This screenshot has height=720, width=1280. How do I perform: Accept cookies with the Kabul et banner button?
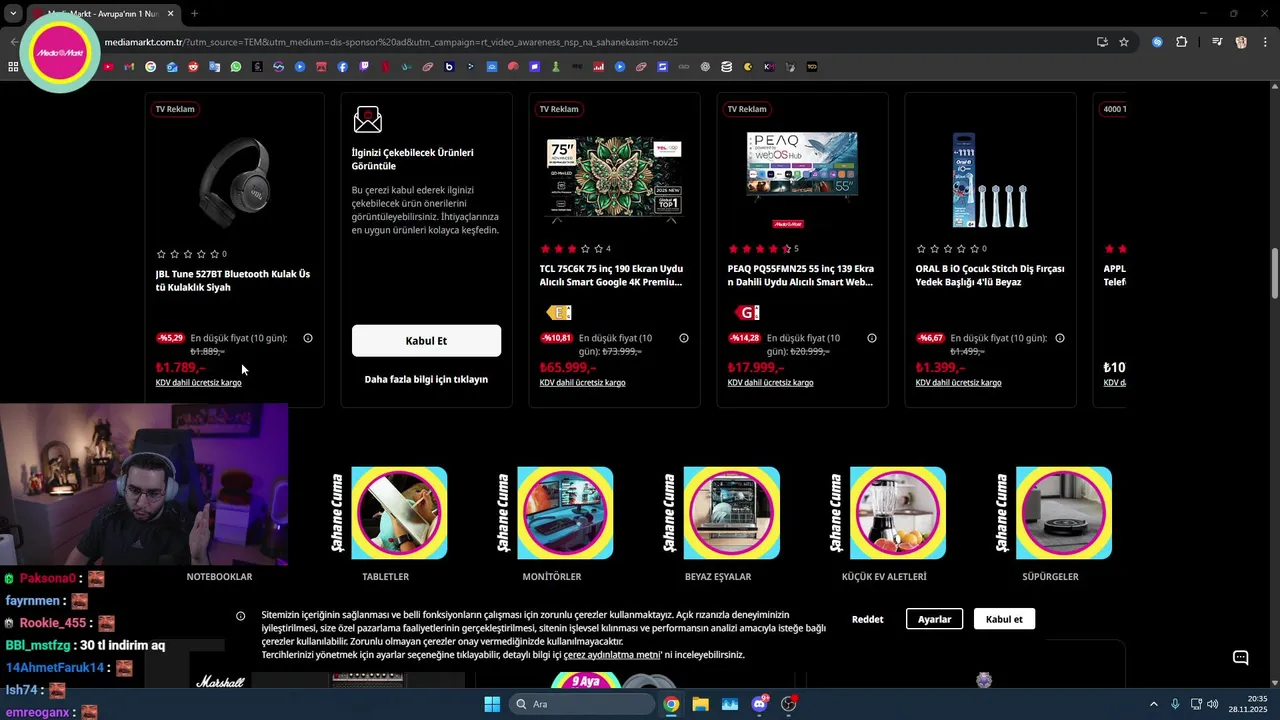[1004, 619]
